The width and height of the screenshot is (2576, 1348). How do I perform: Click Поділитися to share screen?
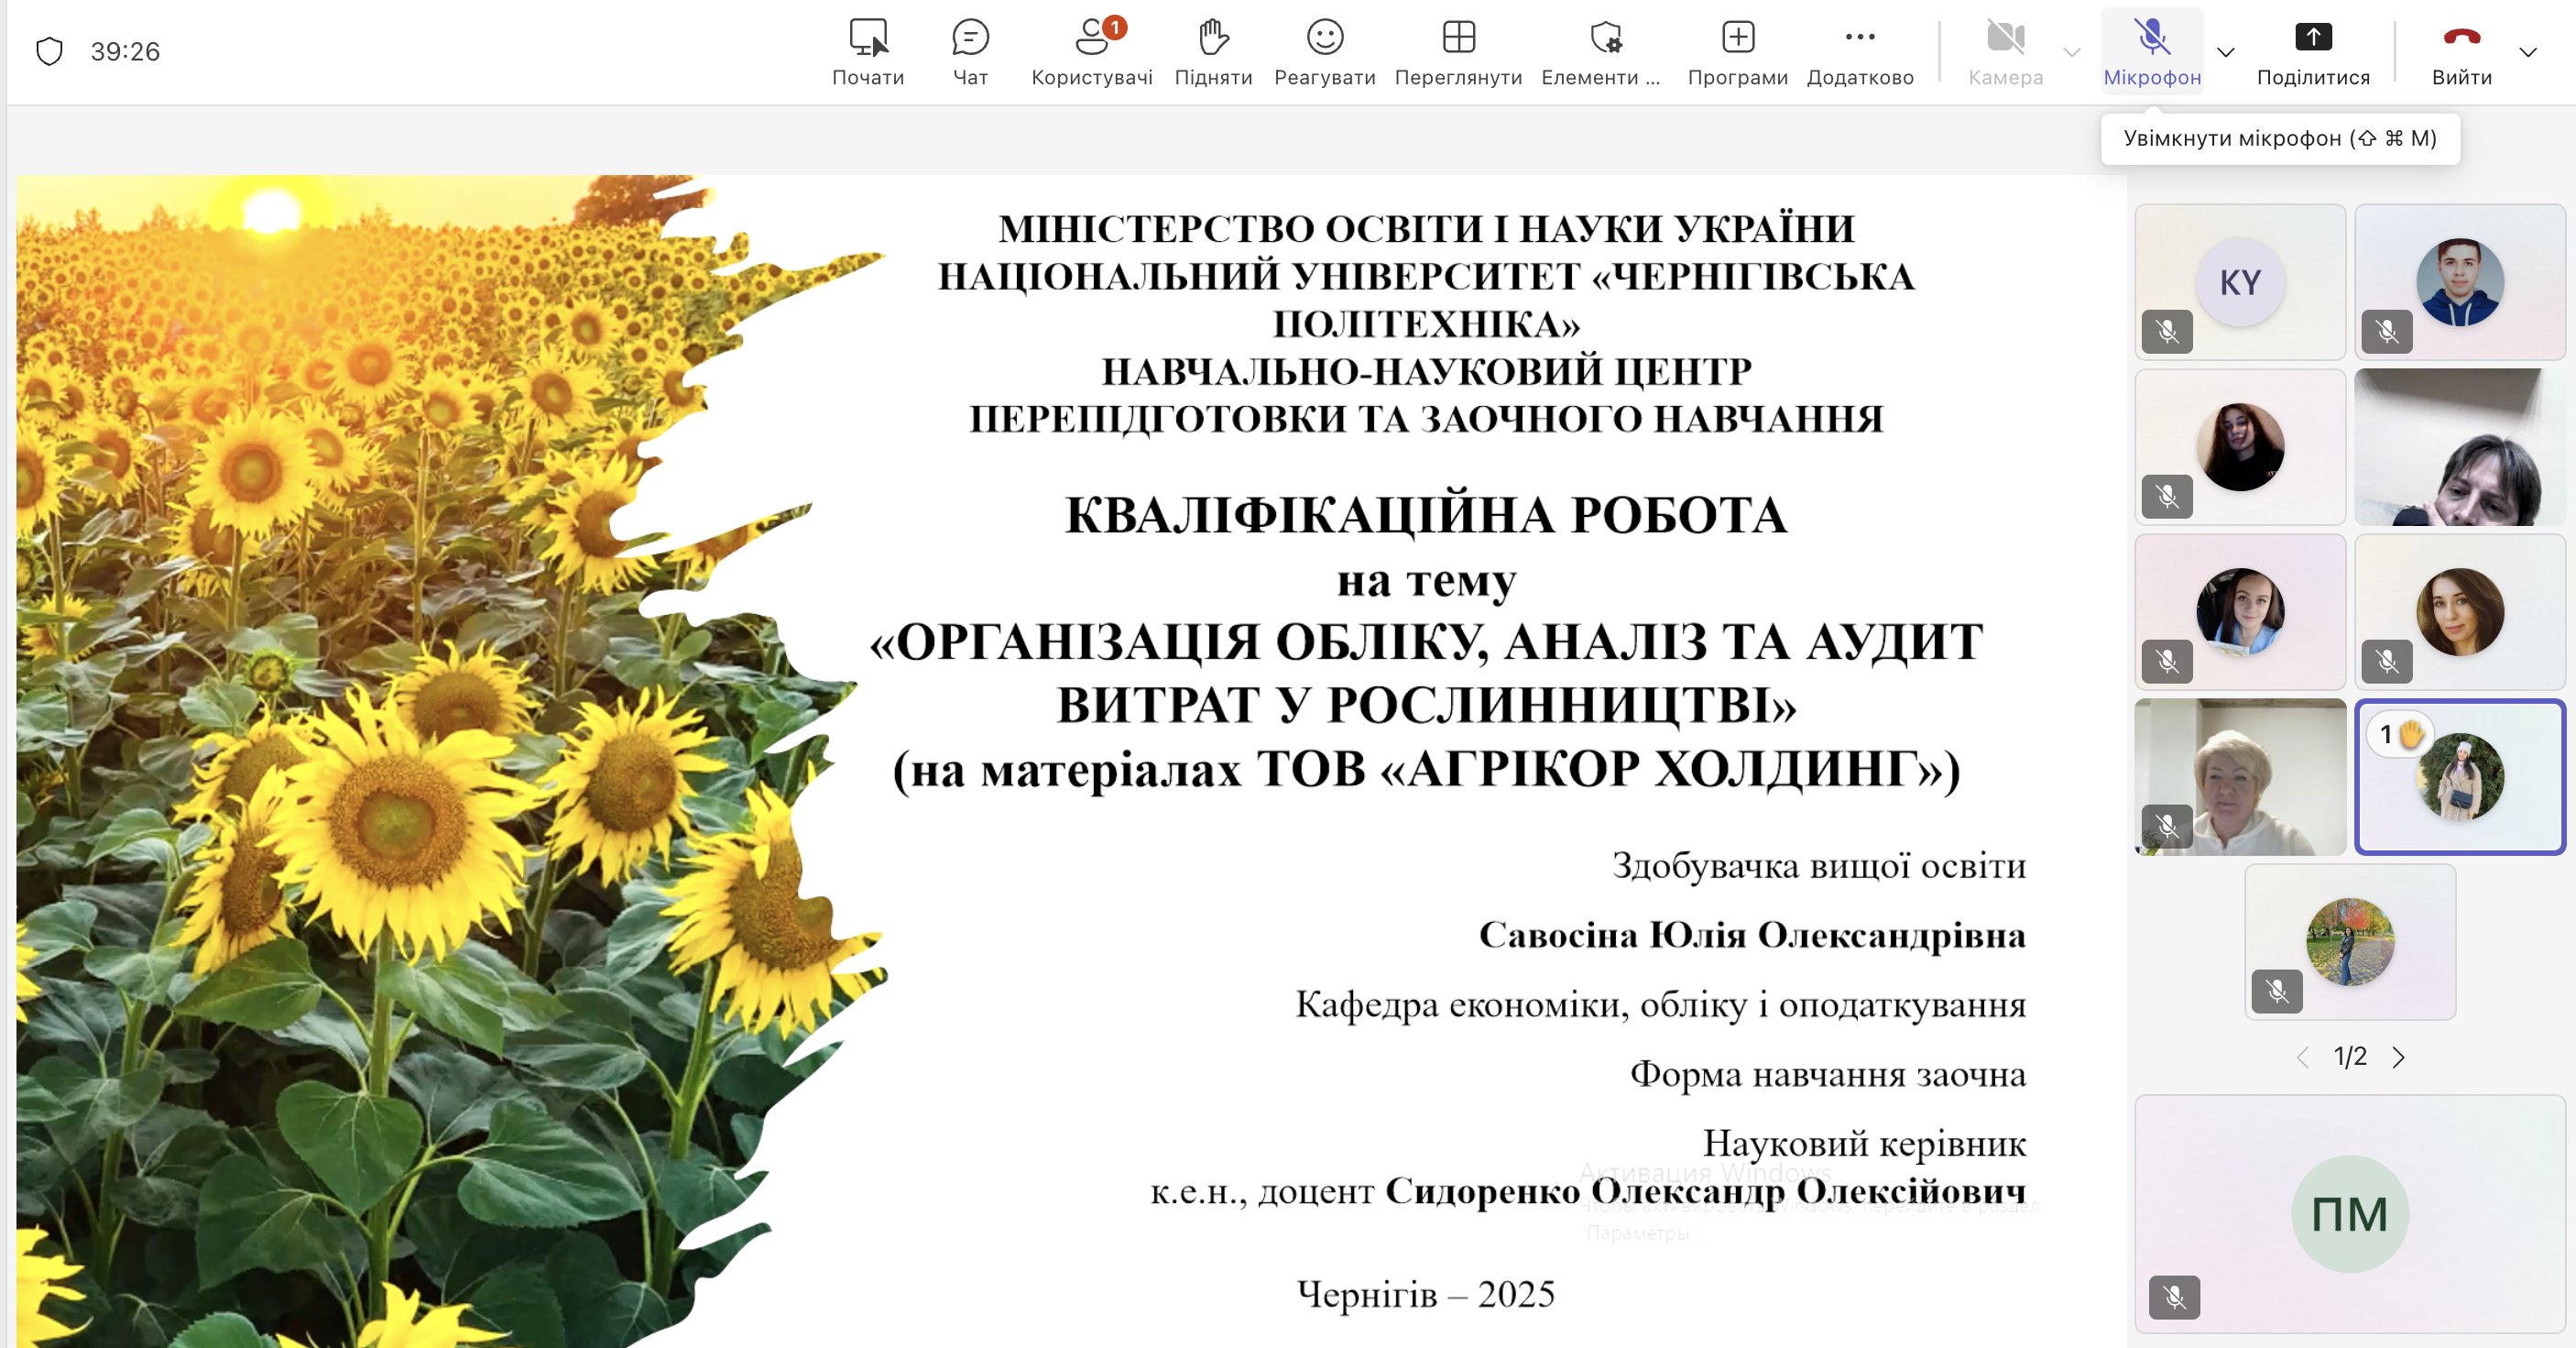2312,52
